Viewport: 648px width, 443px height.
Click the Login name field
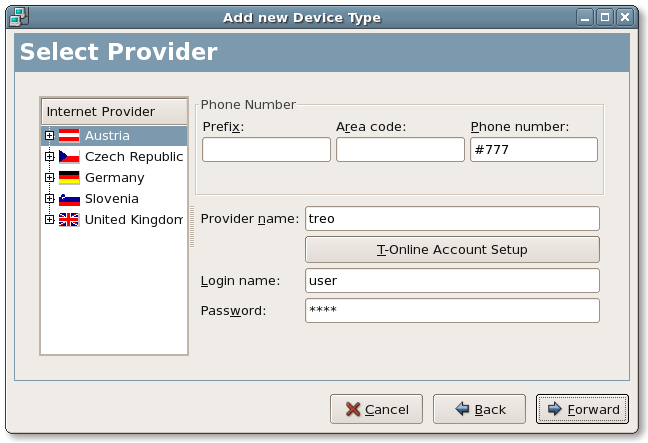452,281
